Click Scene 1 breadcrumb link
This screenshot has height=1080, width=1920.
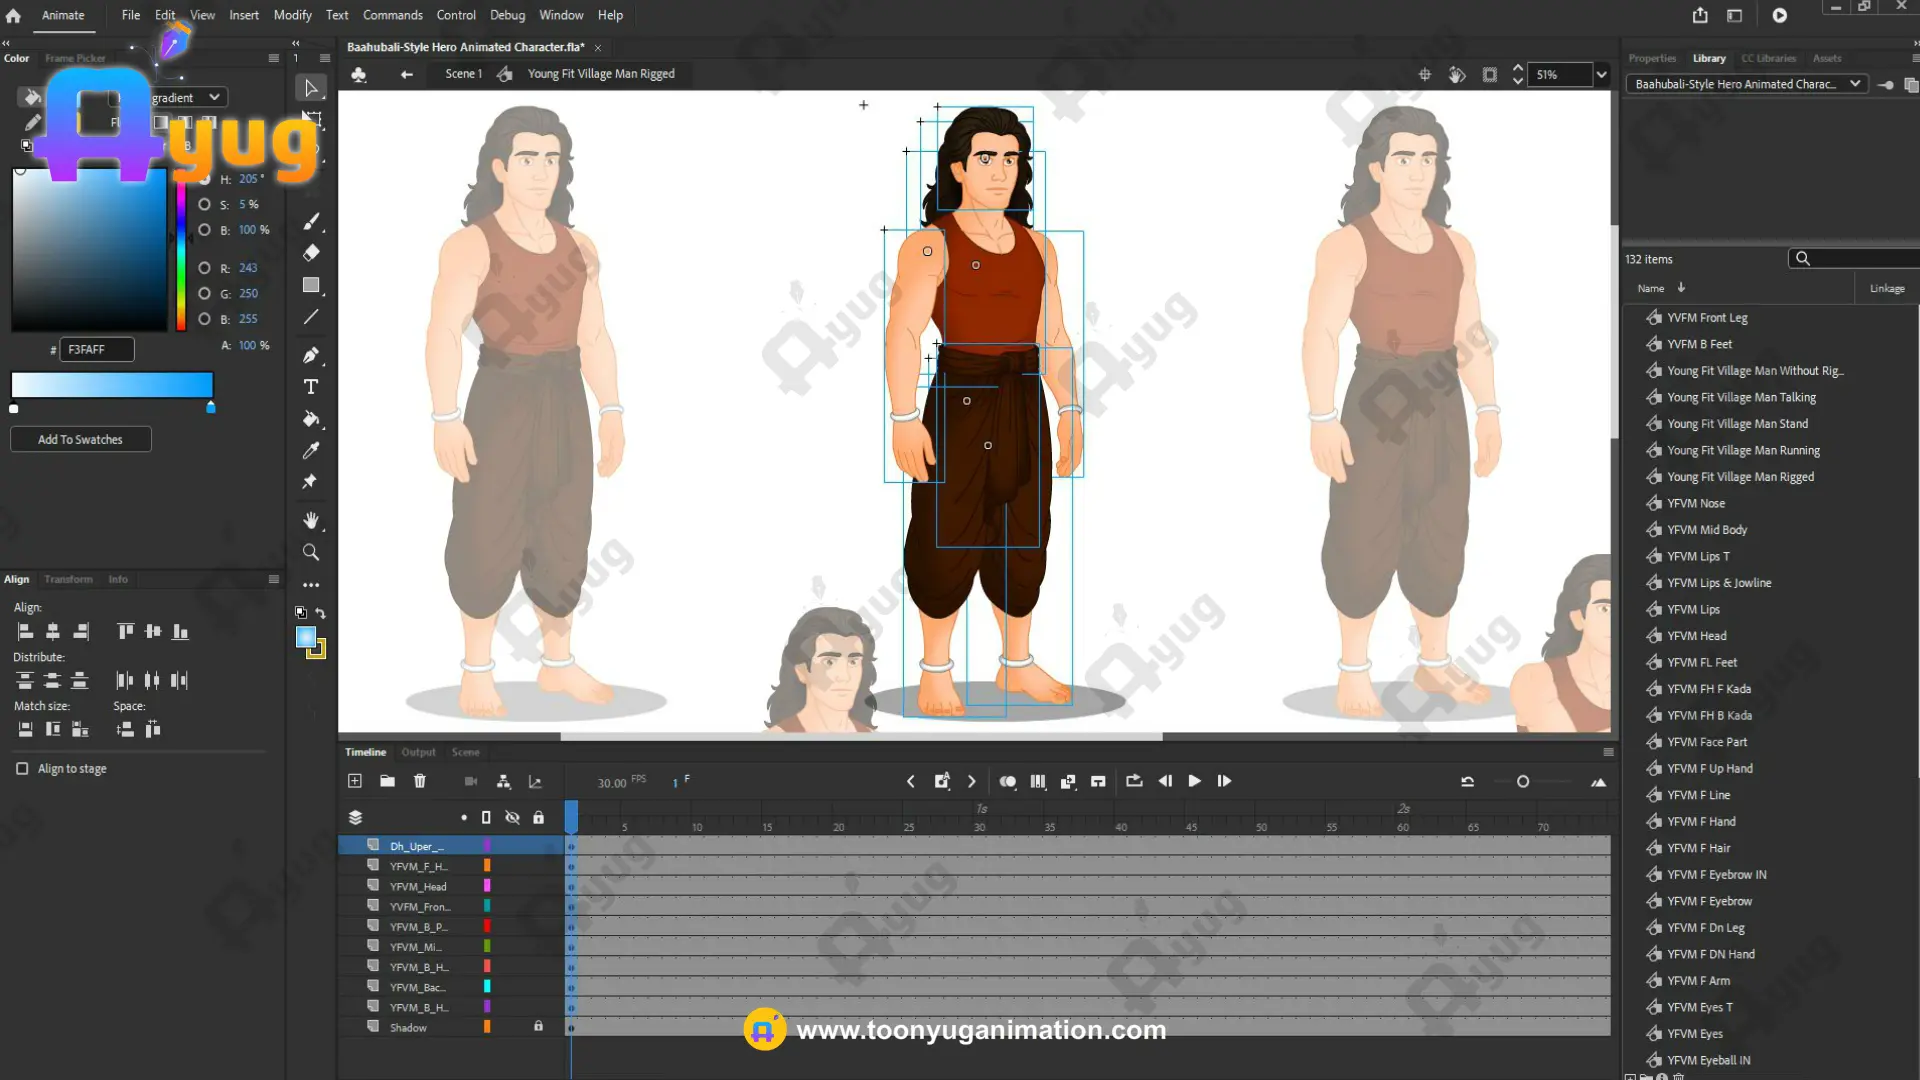(463, 74)
